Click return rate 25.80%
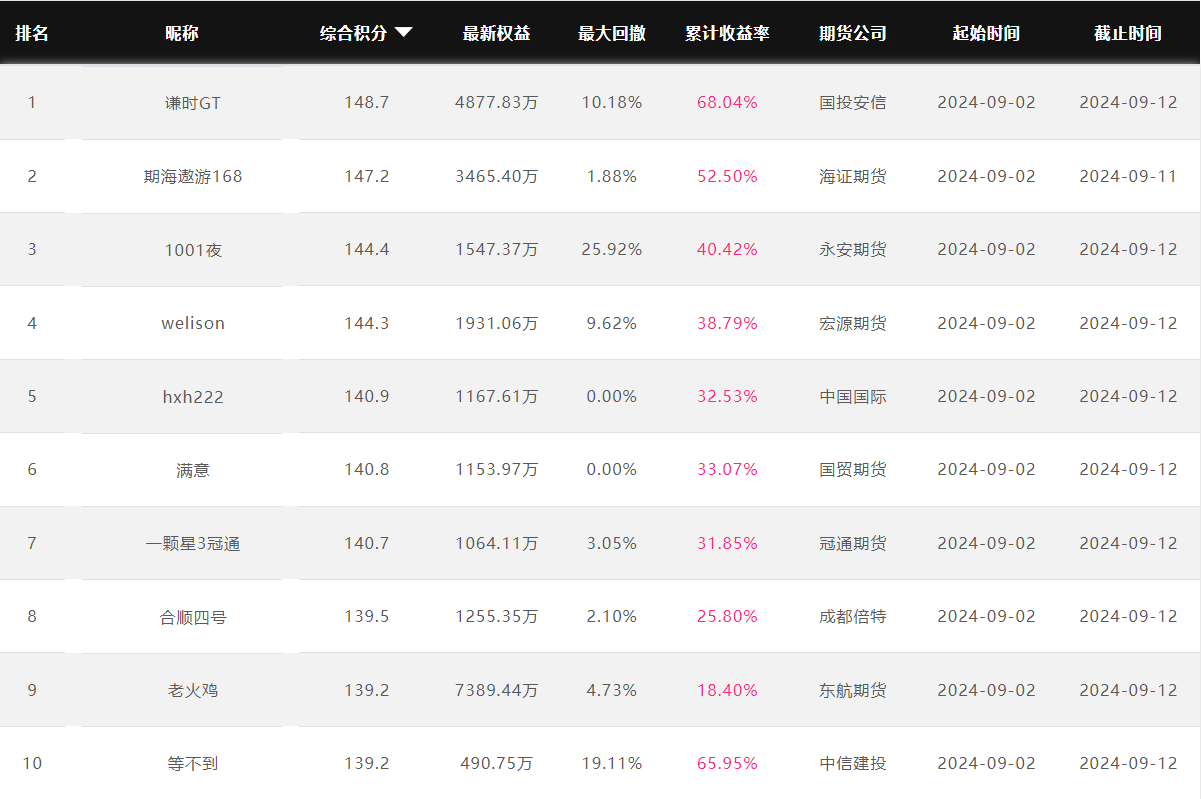The width and height of the screenshot is (1201, 799). coord(727,616)
